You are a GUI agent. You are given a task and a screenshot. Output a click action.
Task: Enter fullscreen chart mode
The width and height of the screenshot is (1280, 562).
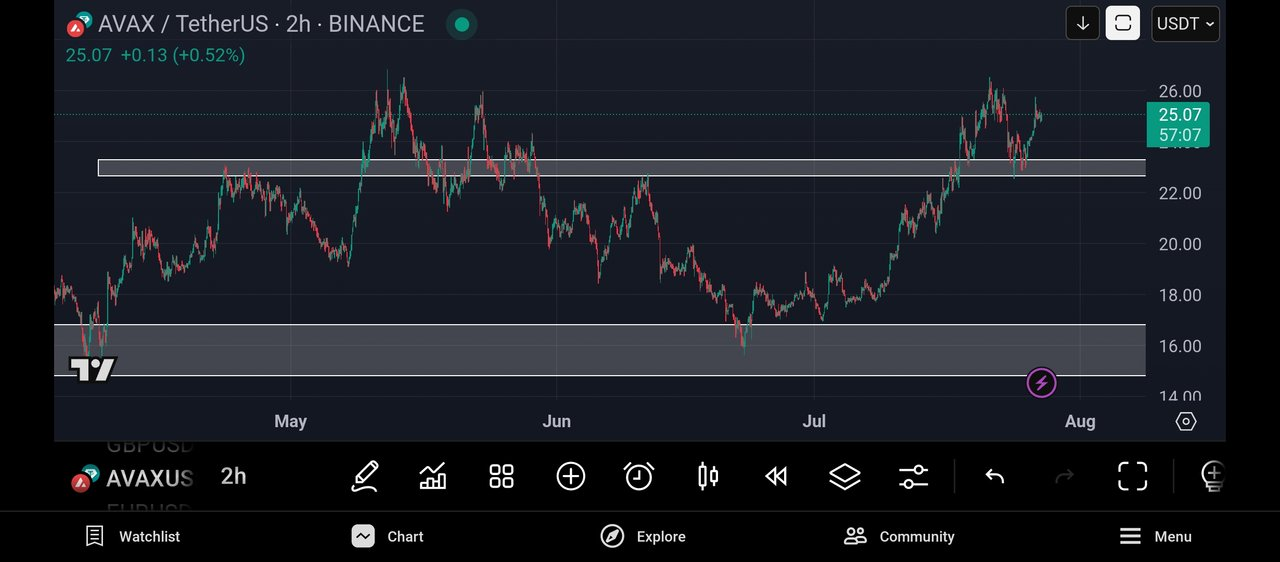click(1132, 476)
